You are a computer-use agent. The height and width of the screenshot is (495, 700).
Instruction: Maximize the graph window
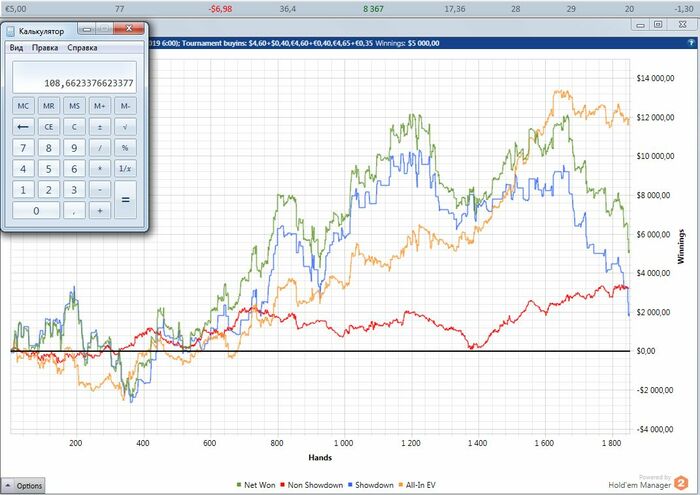(658, 25)
